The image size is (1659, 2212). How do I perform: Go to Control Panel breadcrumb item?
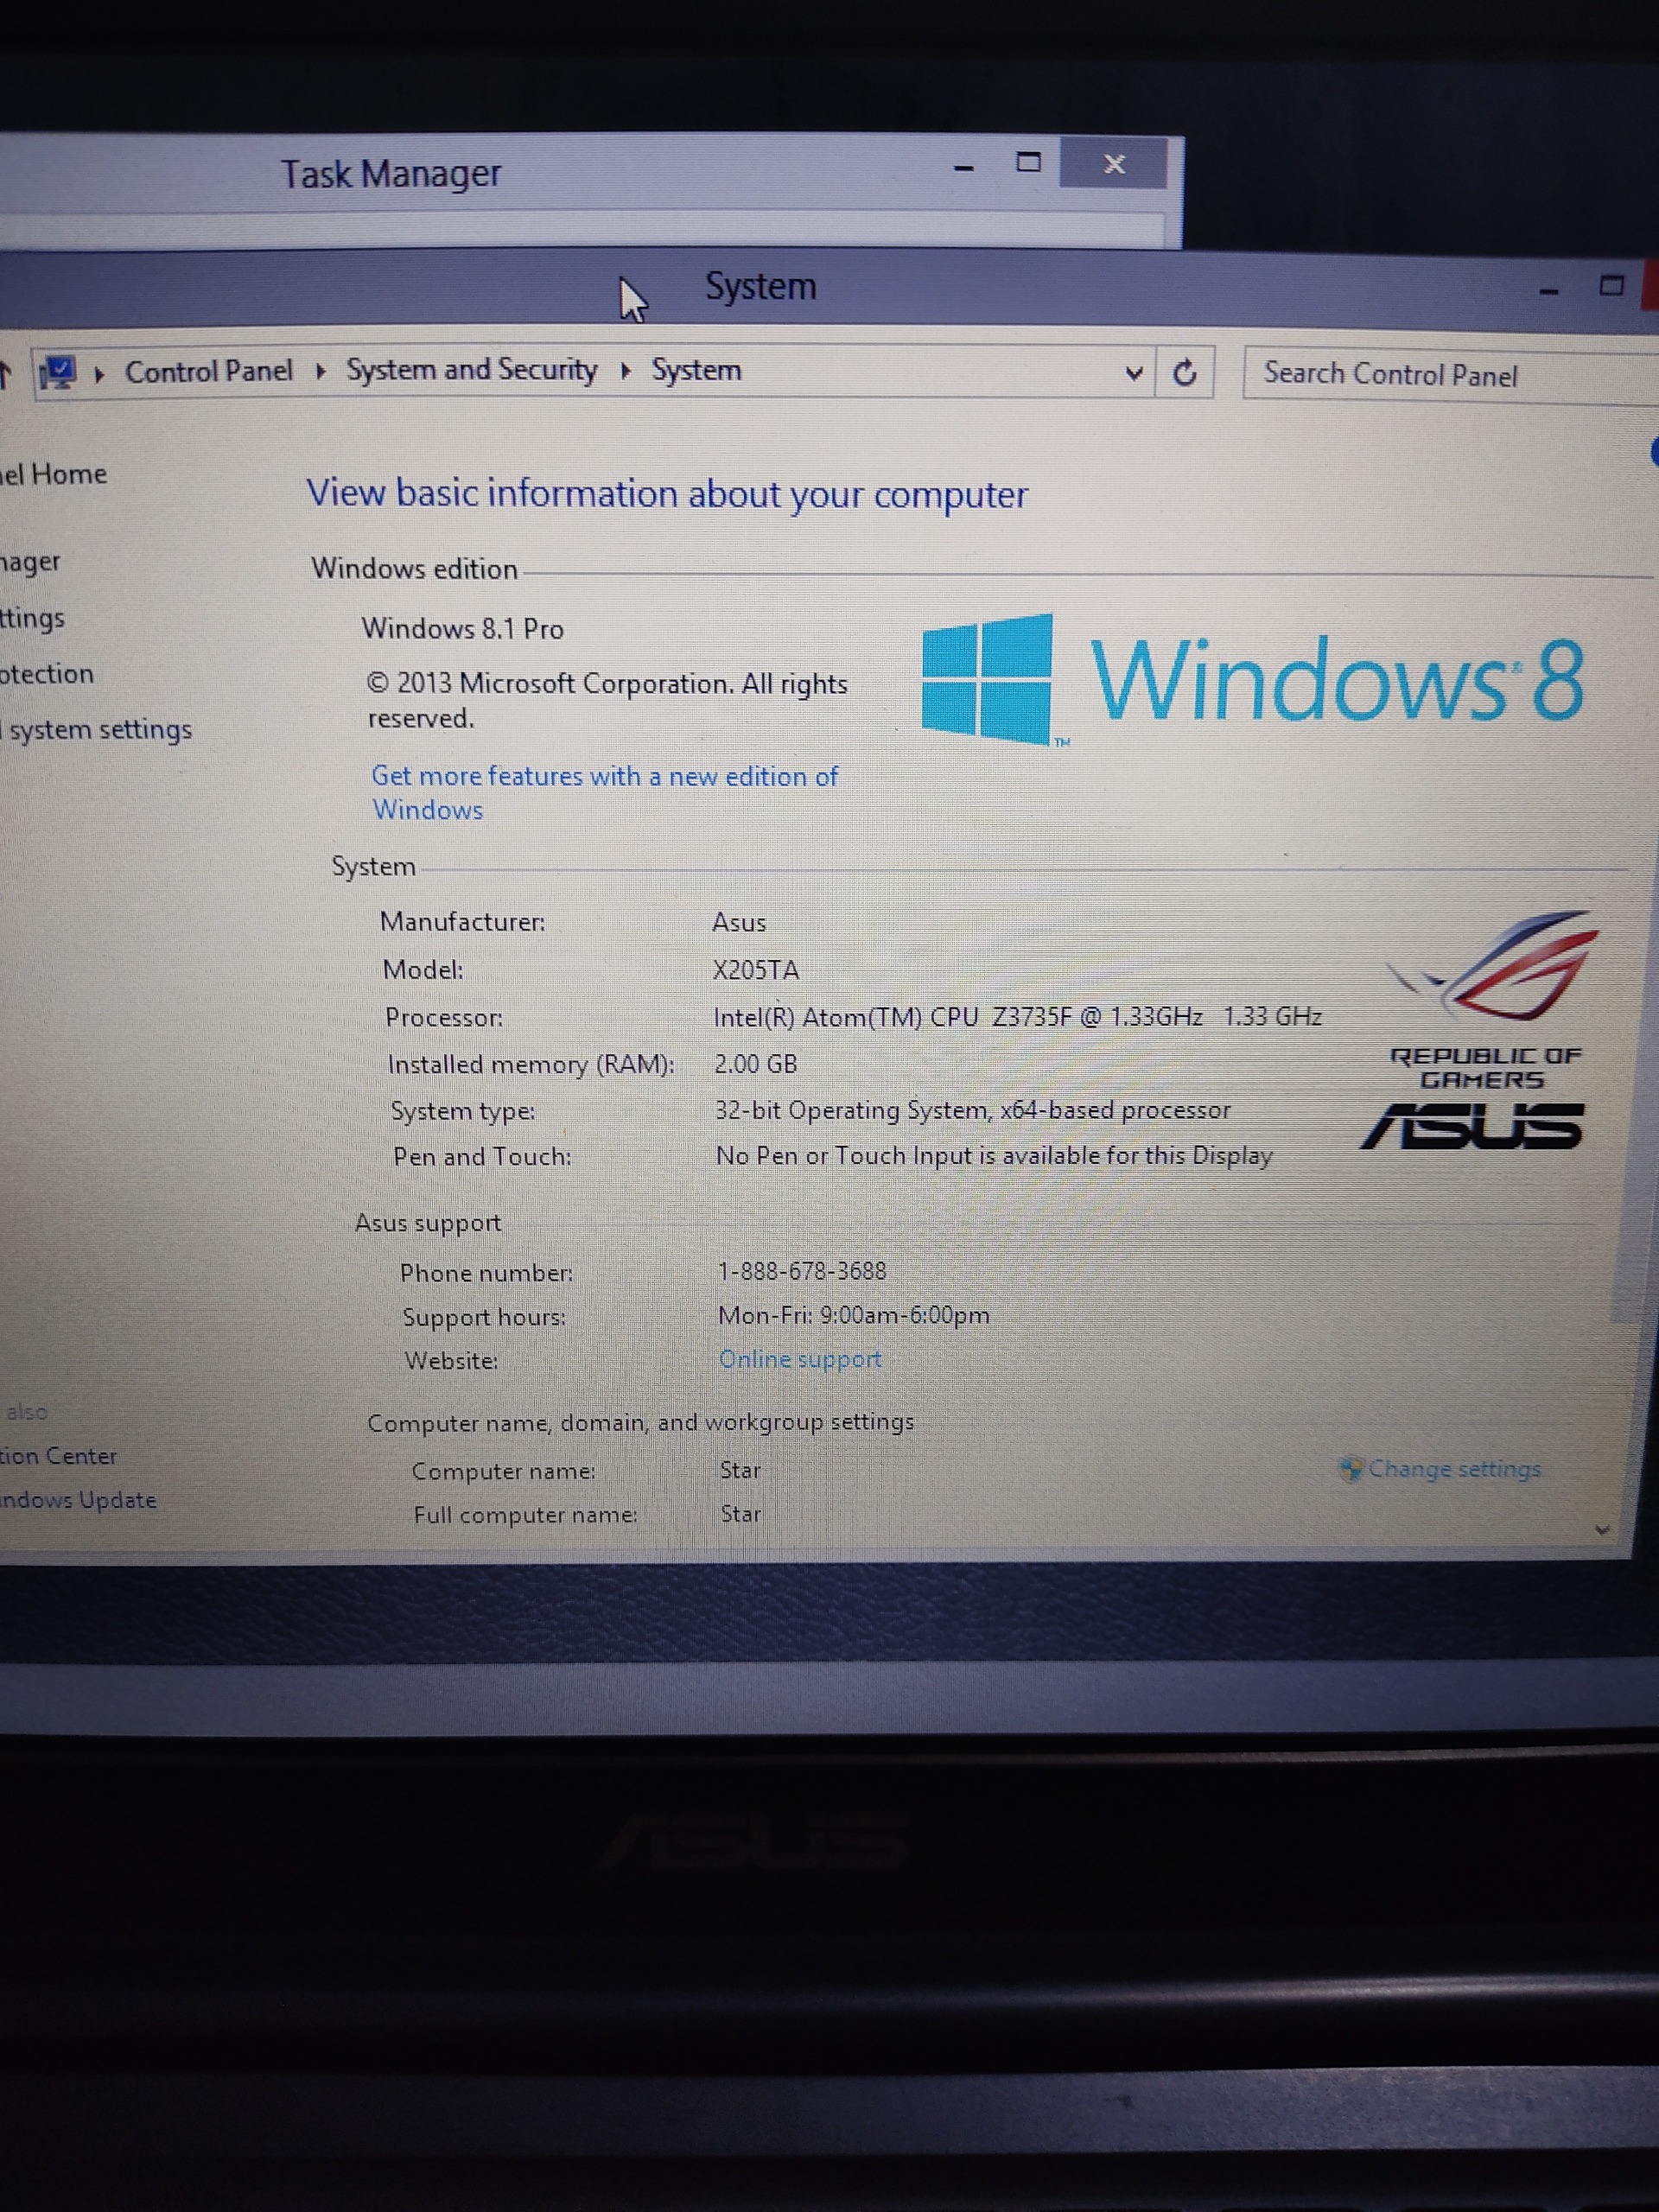pyautogui.click(x=208, y=372)
